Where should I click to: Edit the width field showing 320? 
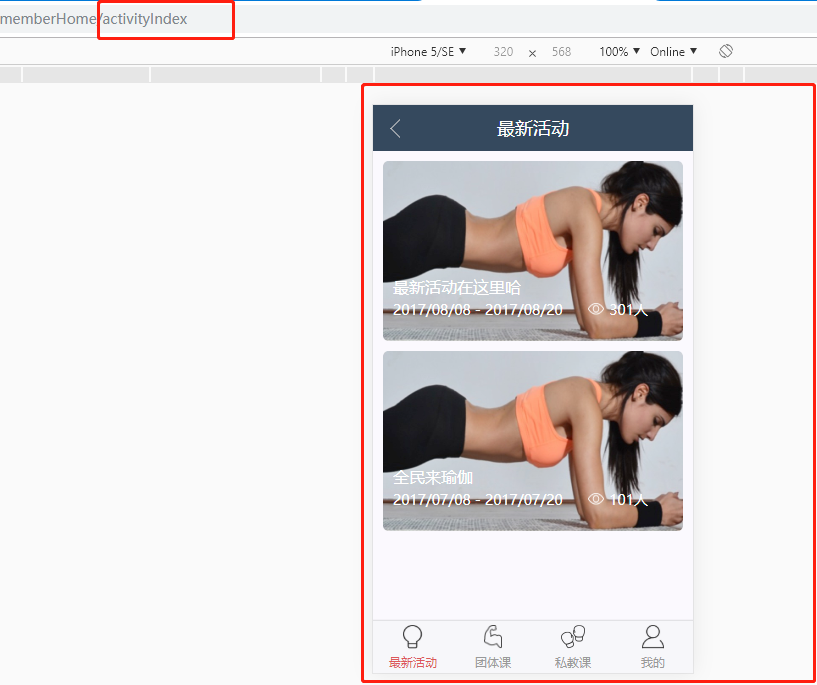click(503, 52)
